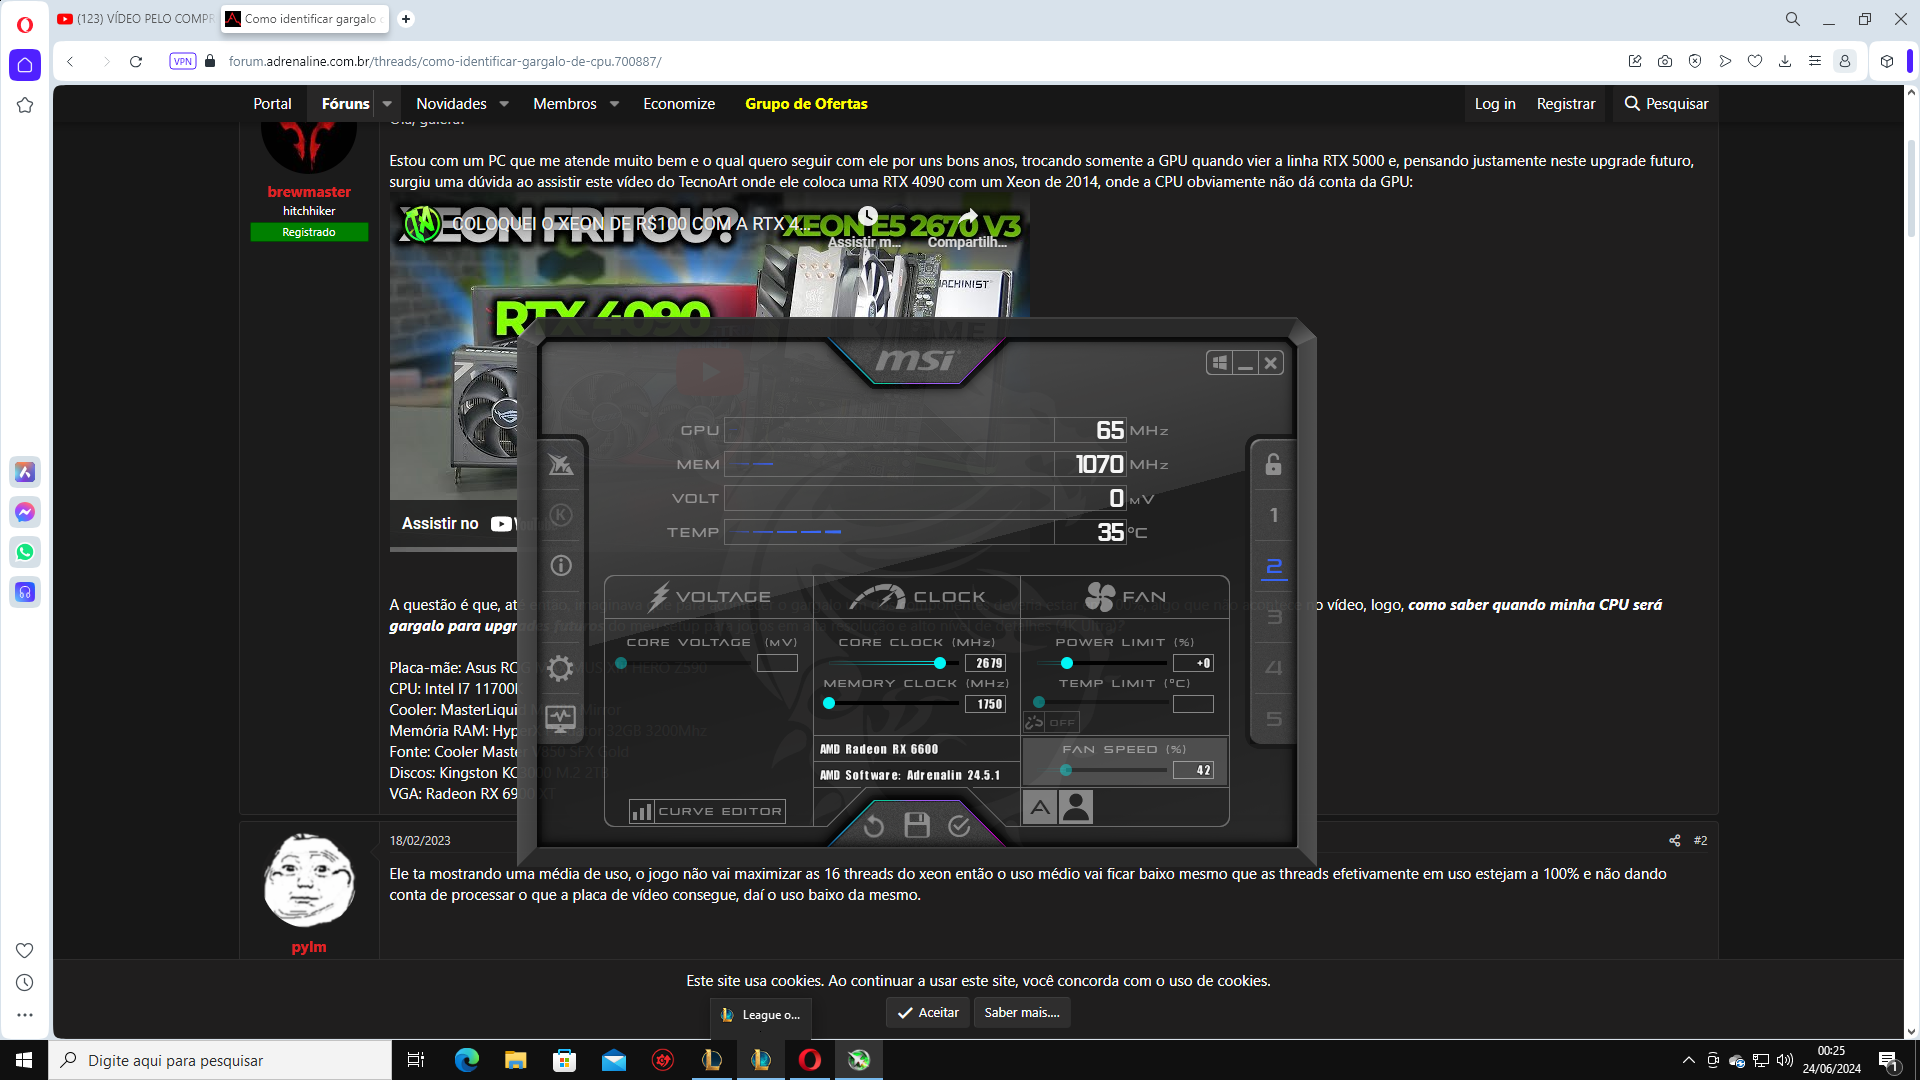The height and width of the screenshot is (1080, 1920).
Task: Click the Log in link
Action: coord(1495,104)
